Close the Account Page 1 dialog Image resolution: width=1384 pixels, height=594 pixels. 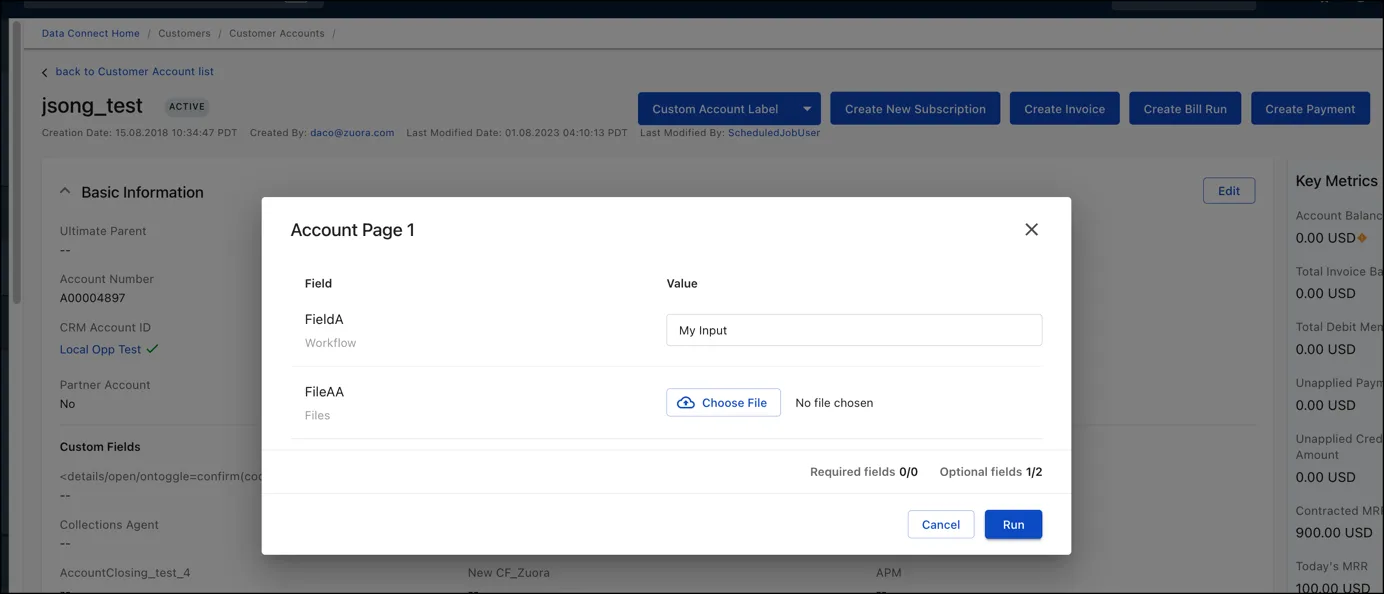tap(1031, 230)
